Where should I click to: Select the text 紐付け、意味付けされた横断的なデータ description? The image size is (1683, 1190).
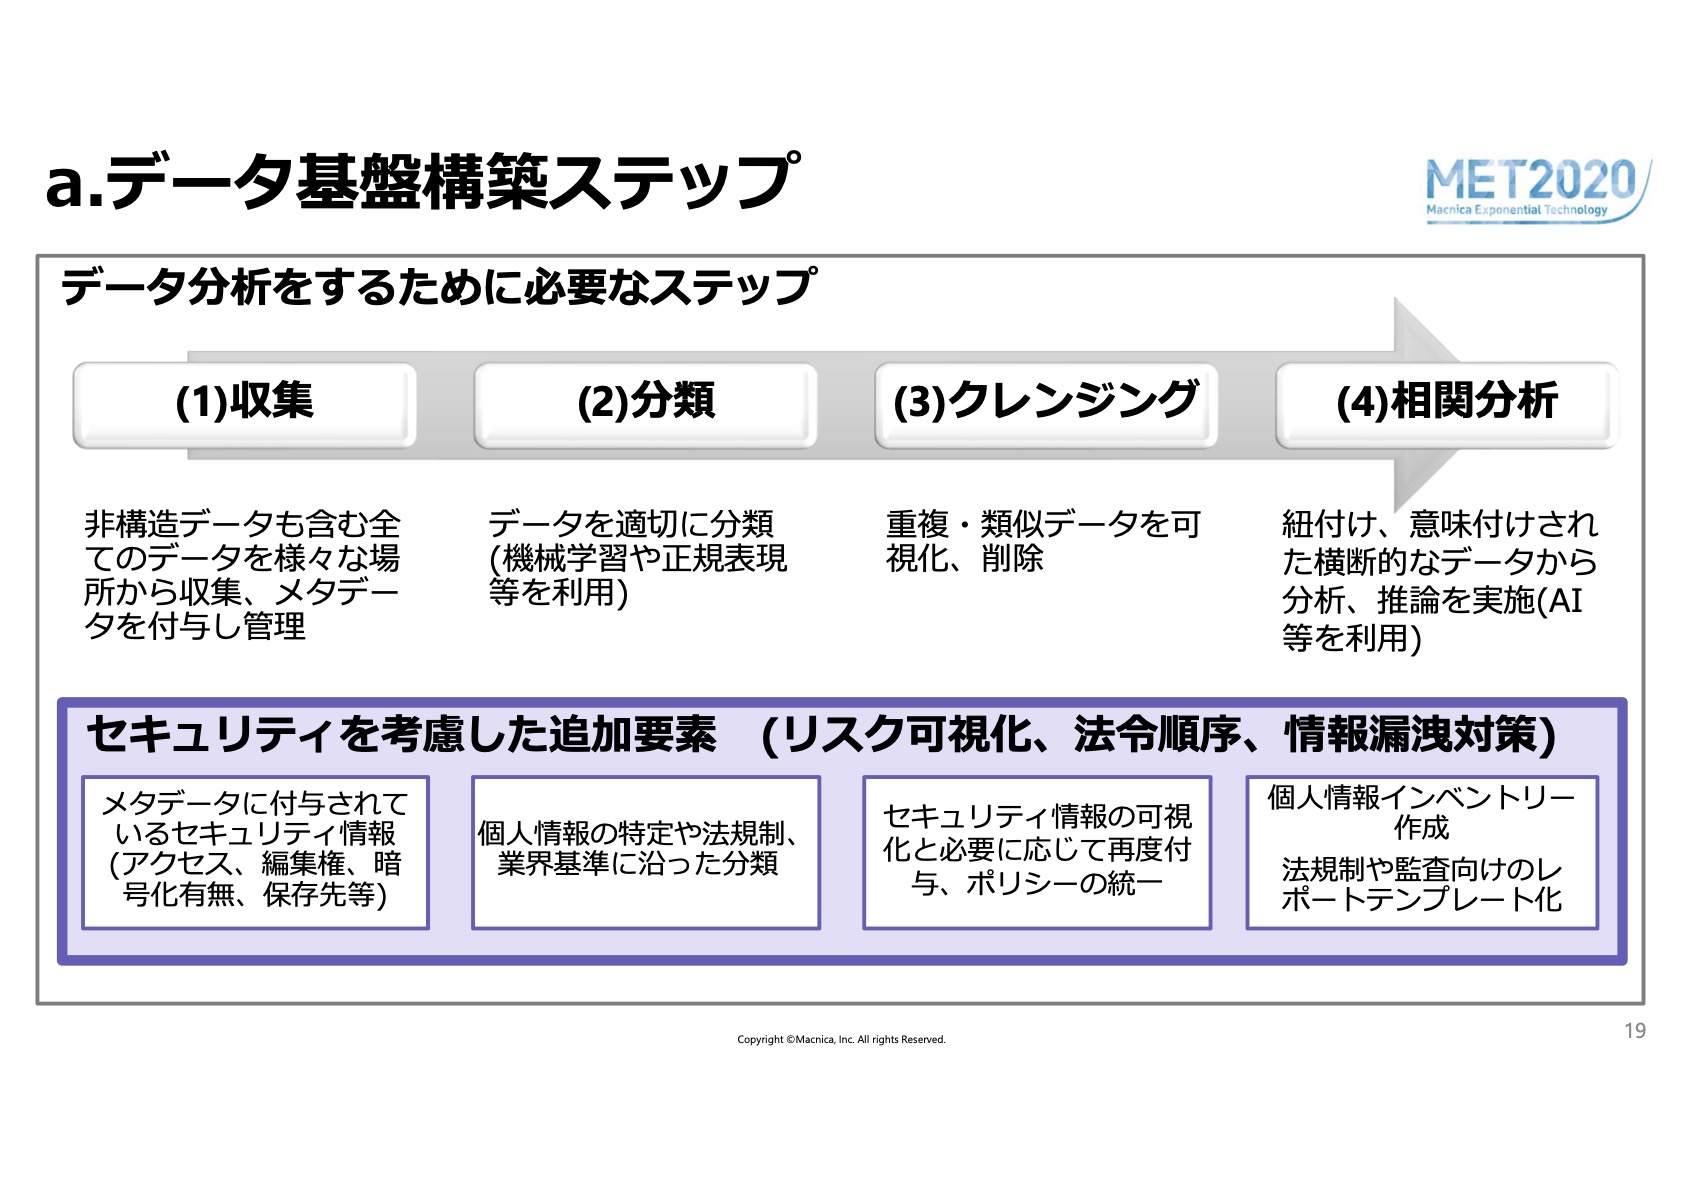point(1440,581)
